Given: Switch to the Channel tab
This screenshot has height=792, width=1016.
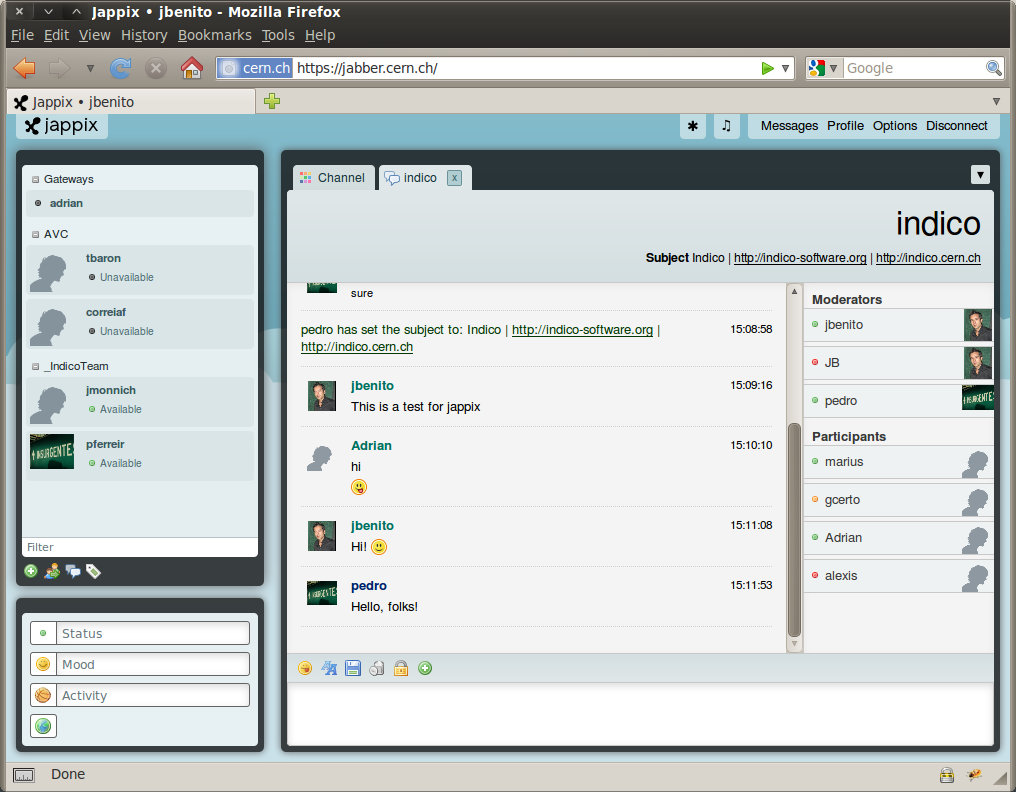Looking at the screenshot, I should [334, 178].
